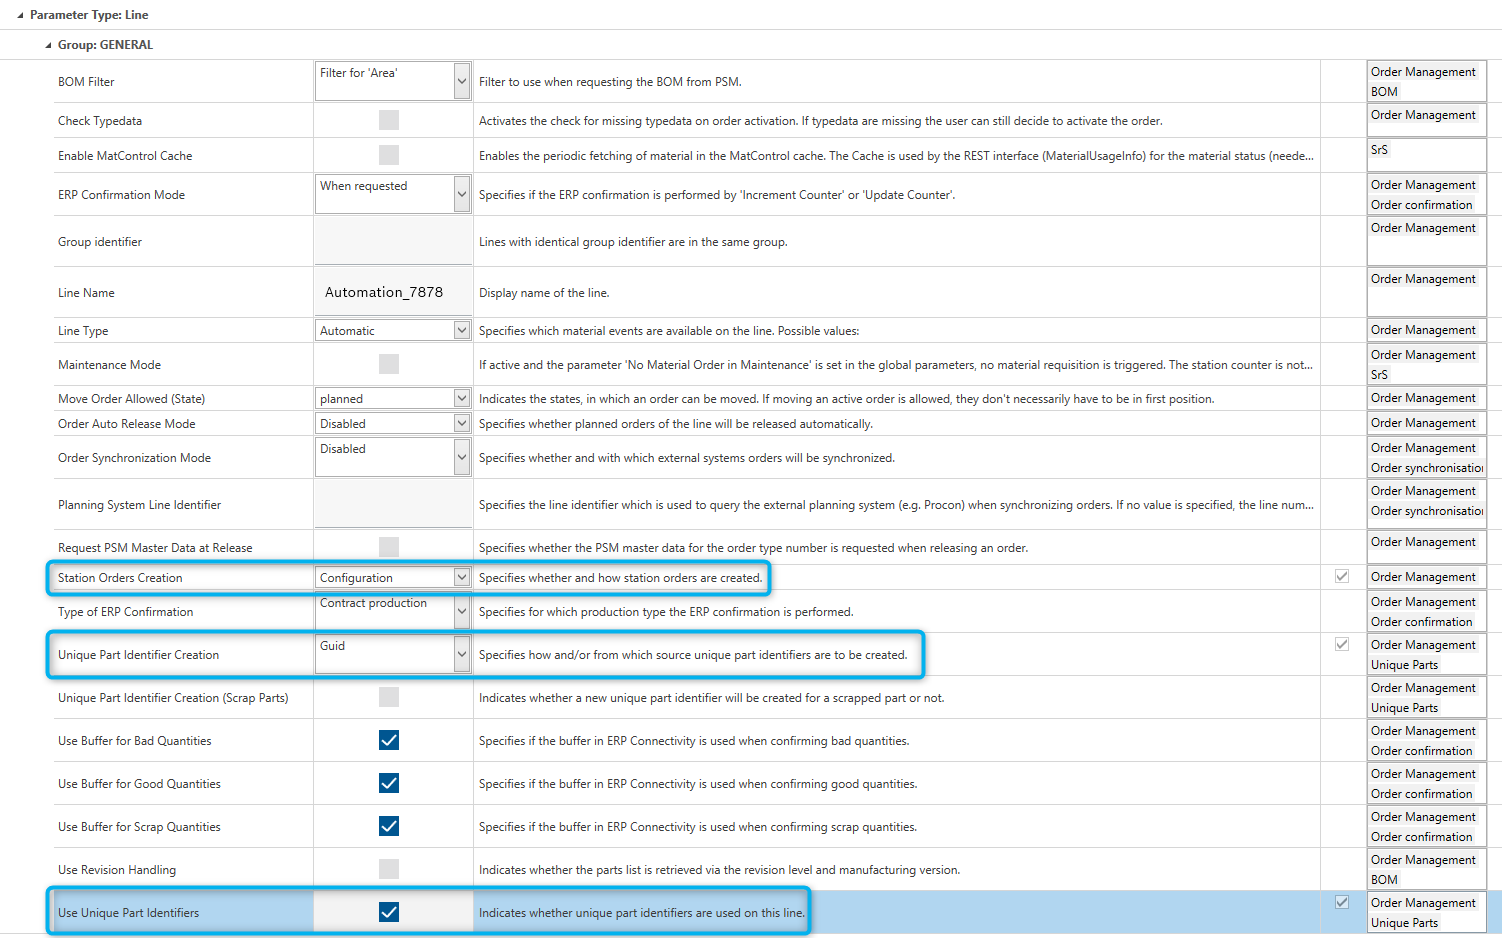
Task: Uncheck Use Buffer for Good Quantities
Action: click(x=388, y=783)
